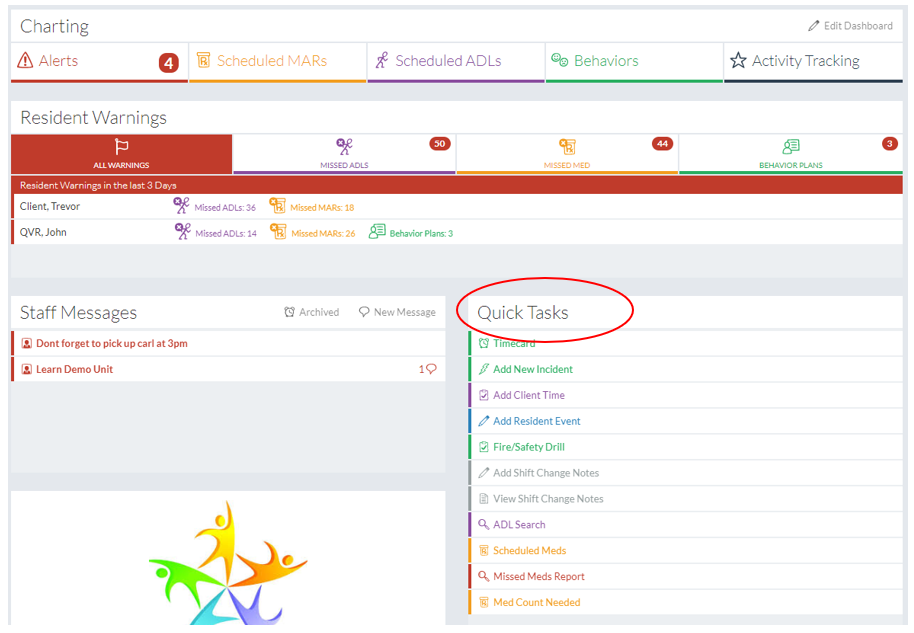Click the flag icon in All Warnings

coord(121,147)
